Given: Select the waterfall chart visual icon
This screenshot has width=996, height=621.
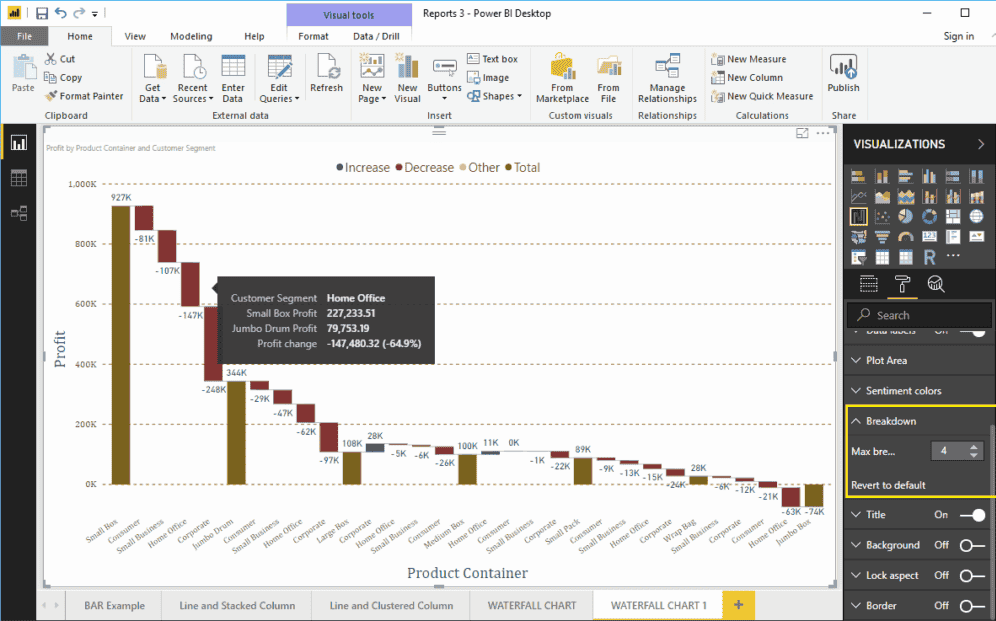Looking at the screenshot, I should pyautogui.click(x=858, y=217).
